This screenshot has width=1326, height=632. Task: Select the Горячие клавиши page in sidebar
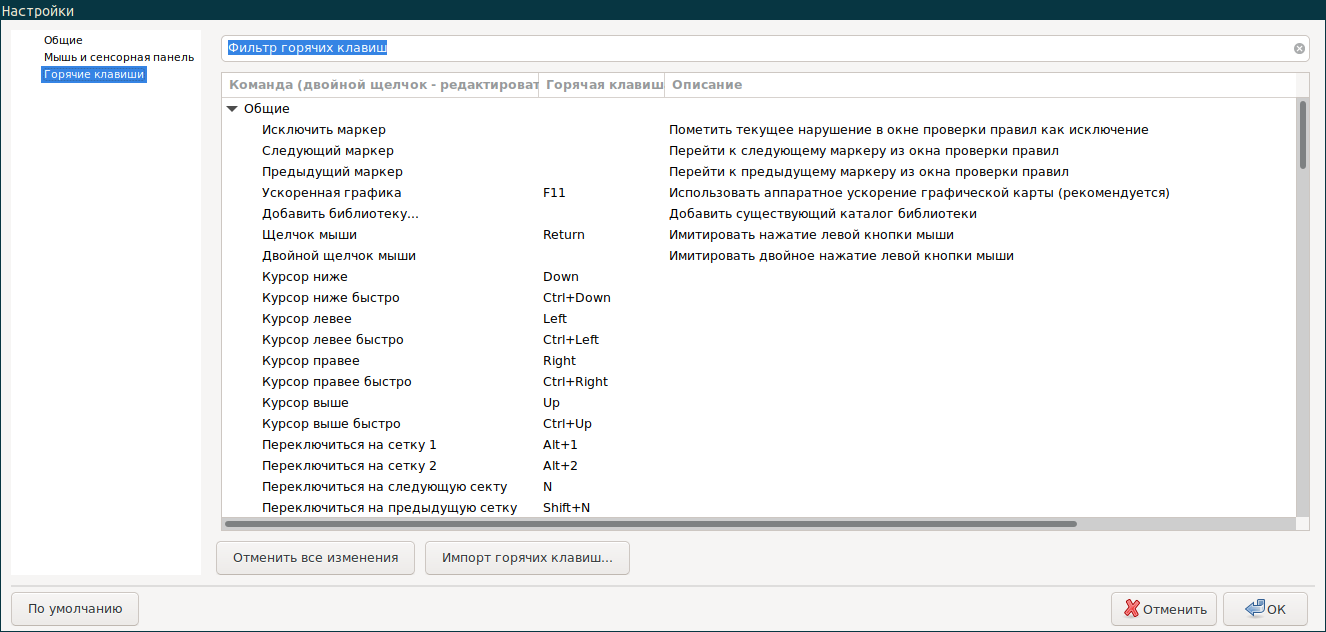[92, 73]
